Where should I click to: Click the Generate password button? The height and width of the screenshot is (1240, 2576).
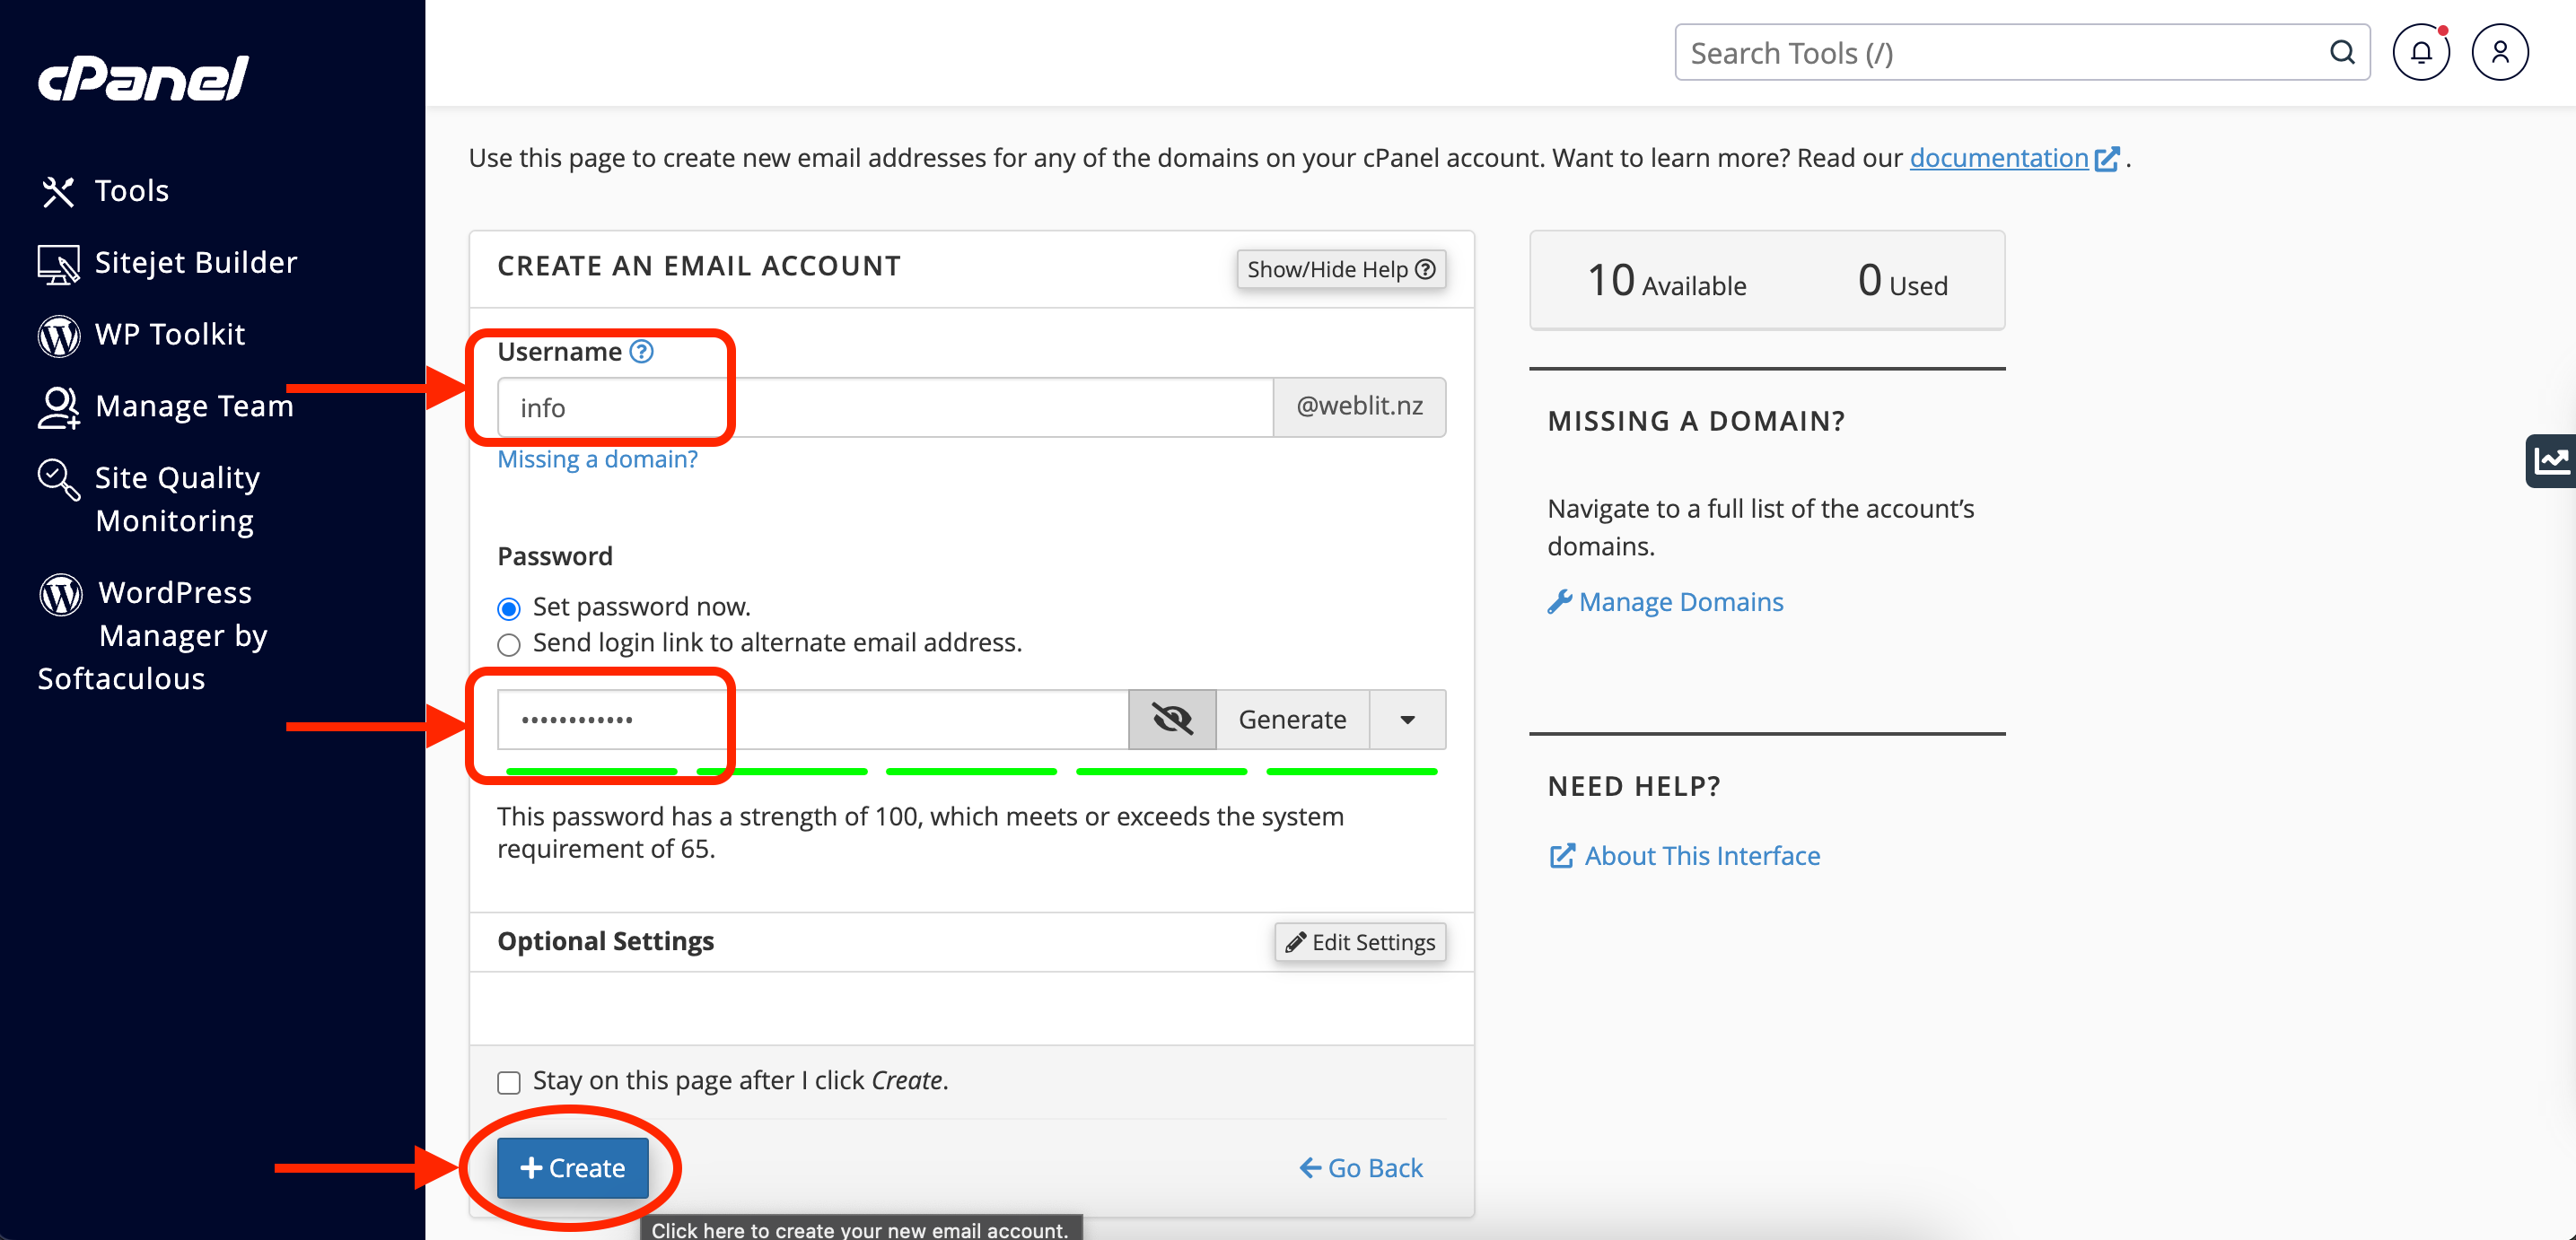click(x=1292, y=719)
